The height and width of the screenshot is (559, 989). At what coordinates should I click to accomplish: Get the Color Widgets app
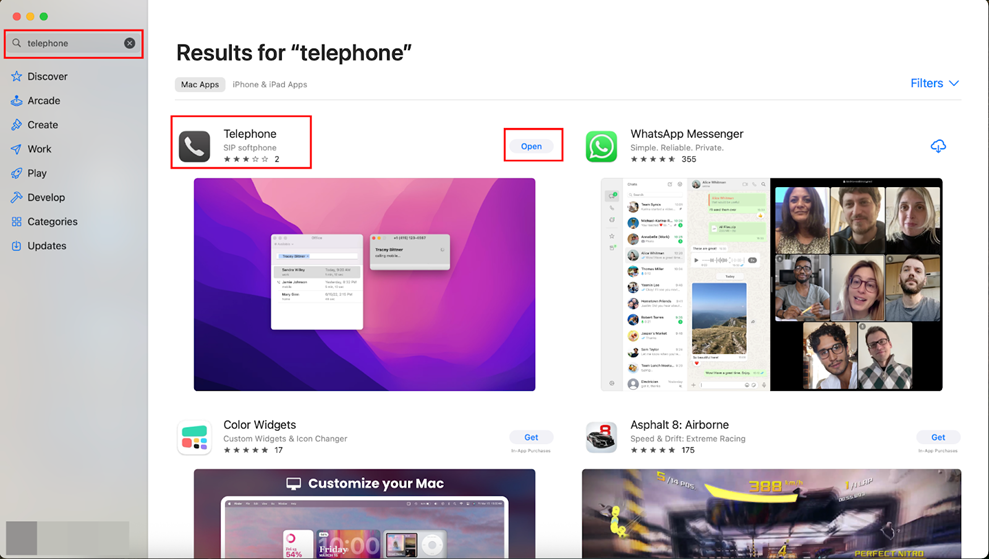click(x=531, y=437)
